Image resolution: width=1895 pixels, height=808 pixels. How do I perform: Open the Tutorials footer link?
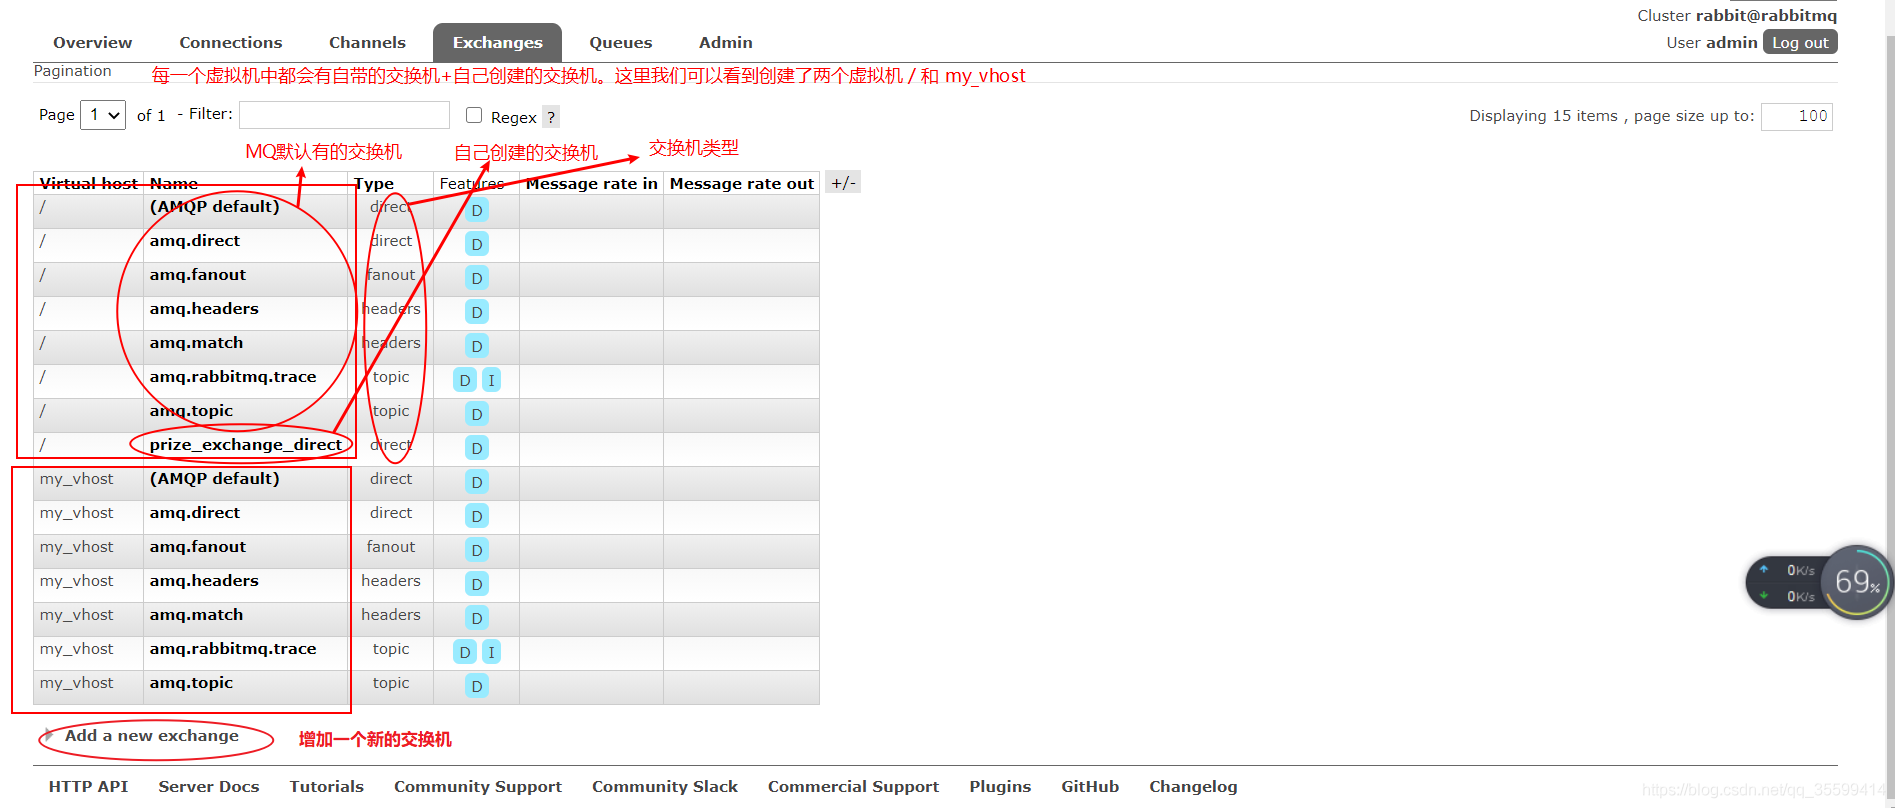(x=326, y=786)
